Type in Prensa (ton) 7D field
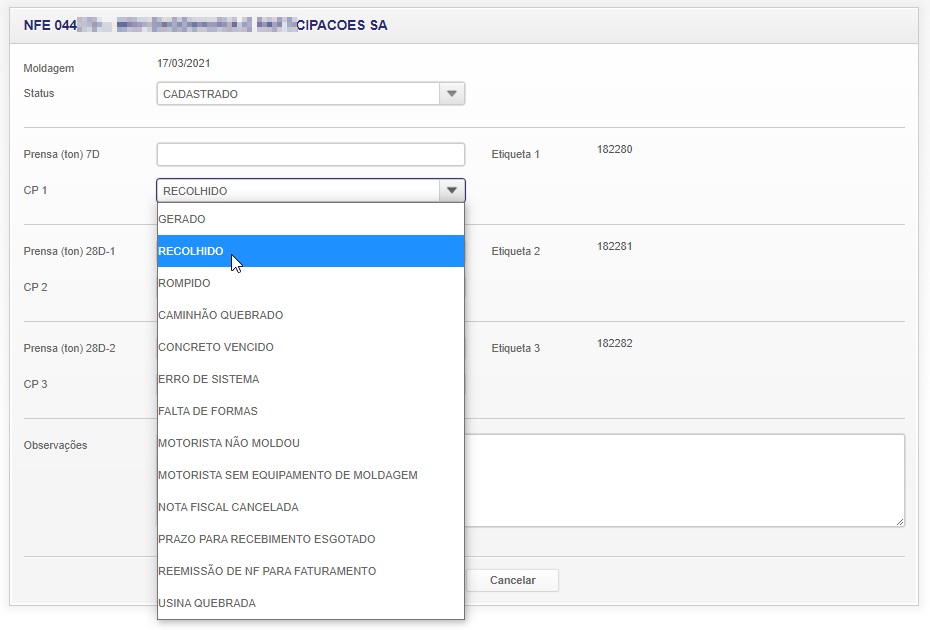The width and height of the screenshot is (930, 630). coord(310,155)
